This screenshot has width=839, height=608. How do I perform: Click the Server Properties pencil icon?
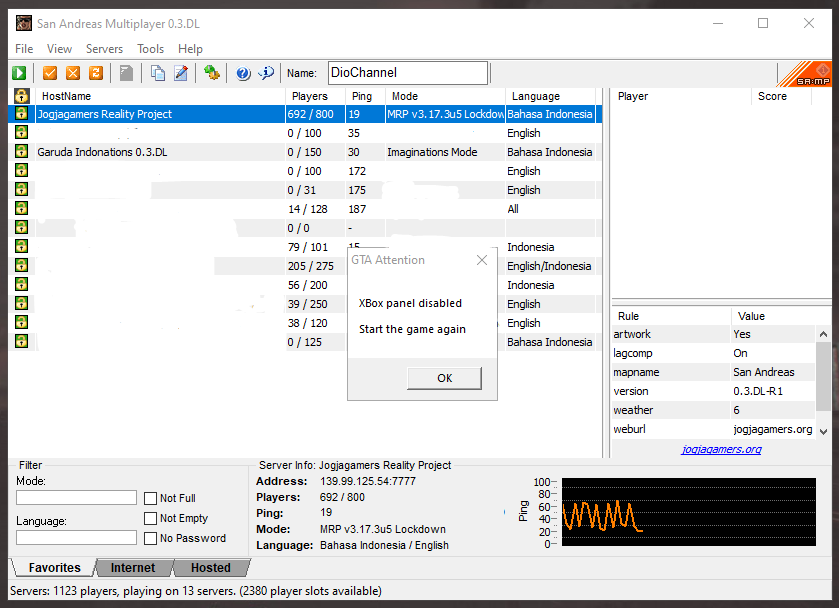(181, 73)
